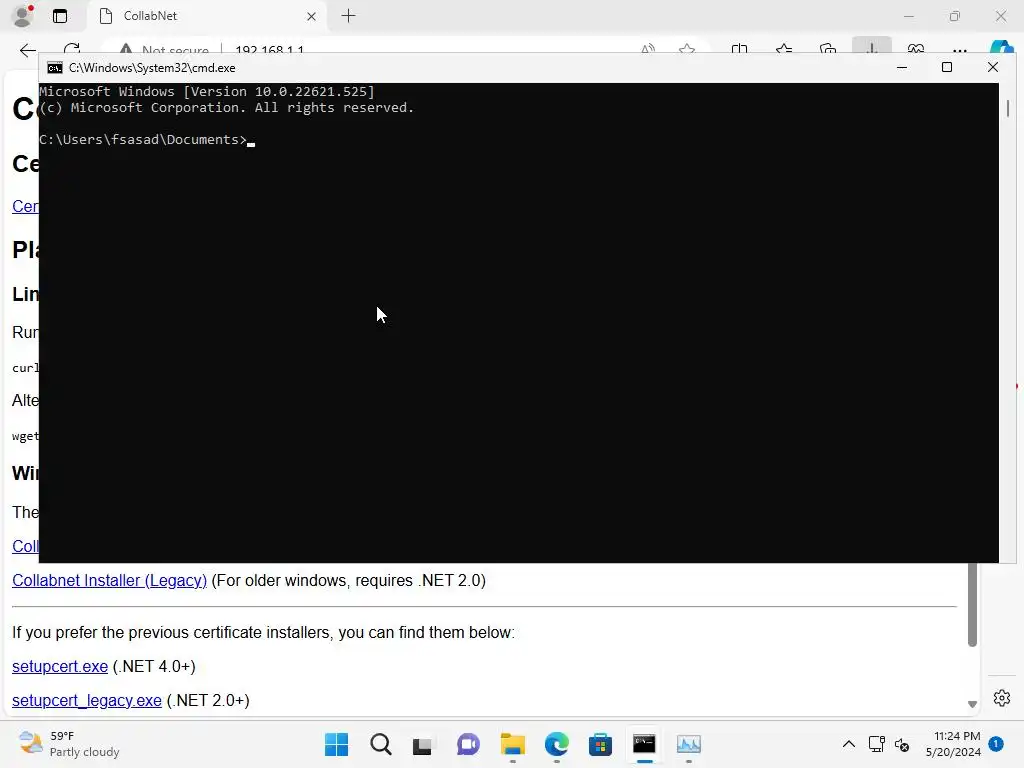Viewport: 1024px width, 768px height.
Task: Click the page scroll down arrow
Action: point(972,704)
